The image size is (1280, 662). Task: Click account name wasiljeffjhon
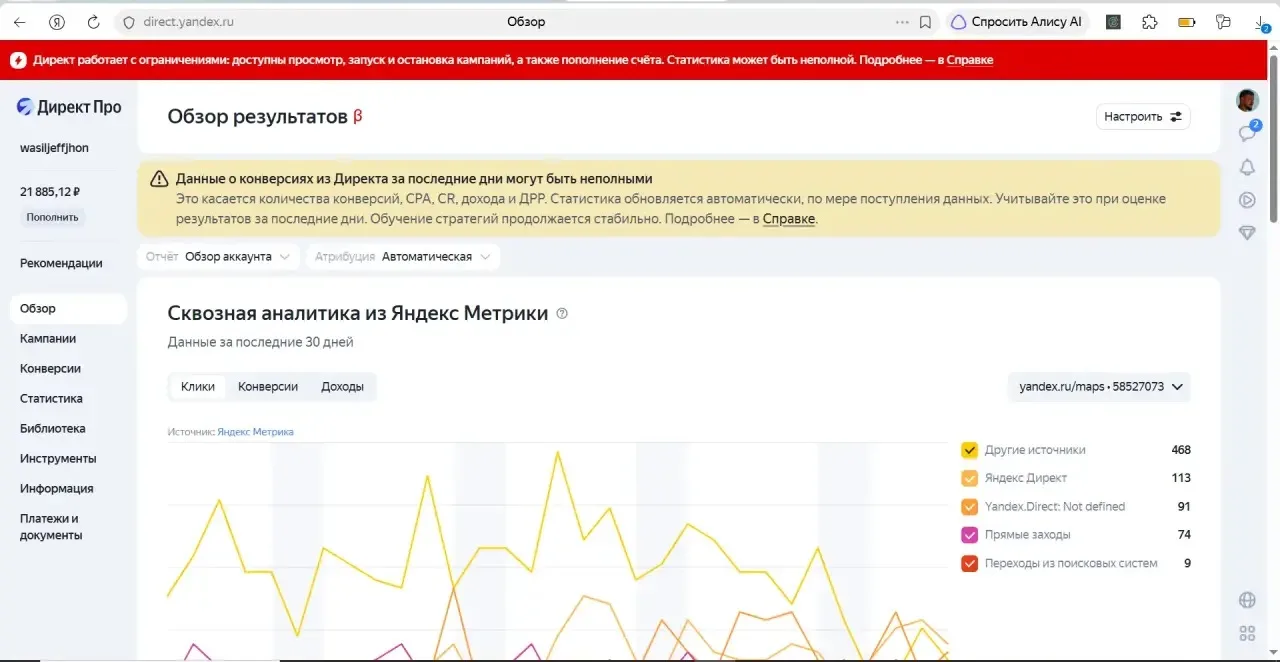pyautogui.click(x=54, y=148)
